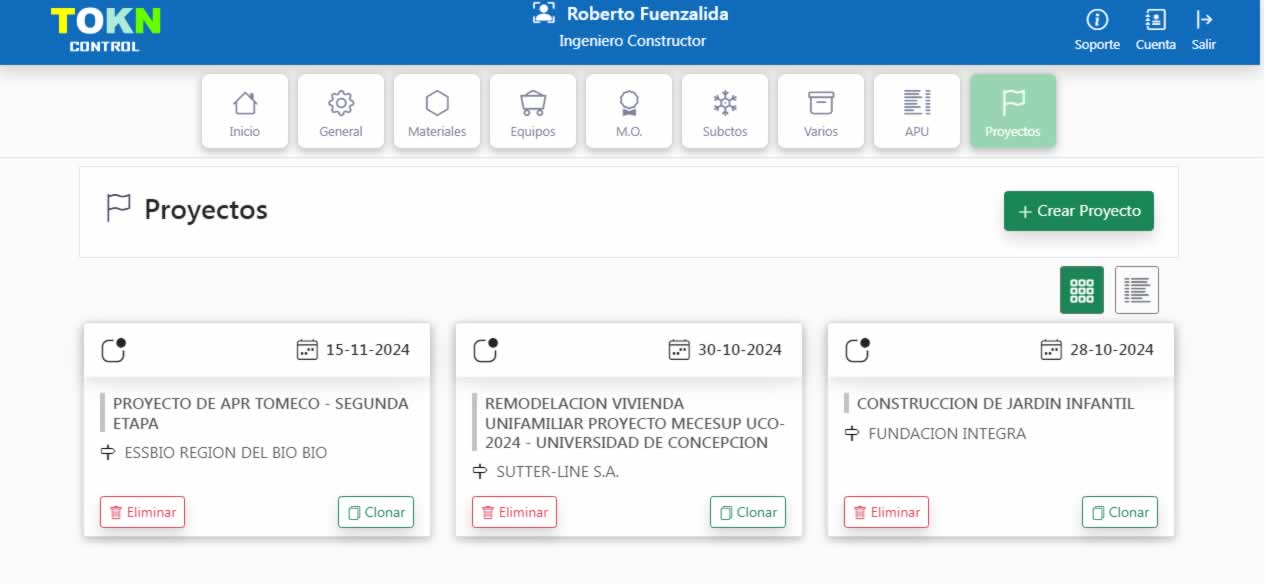Click the flag icon beside Proyectos heading
The width and height of the screenshot is (1266, 584).
[x=118, y=209]
